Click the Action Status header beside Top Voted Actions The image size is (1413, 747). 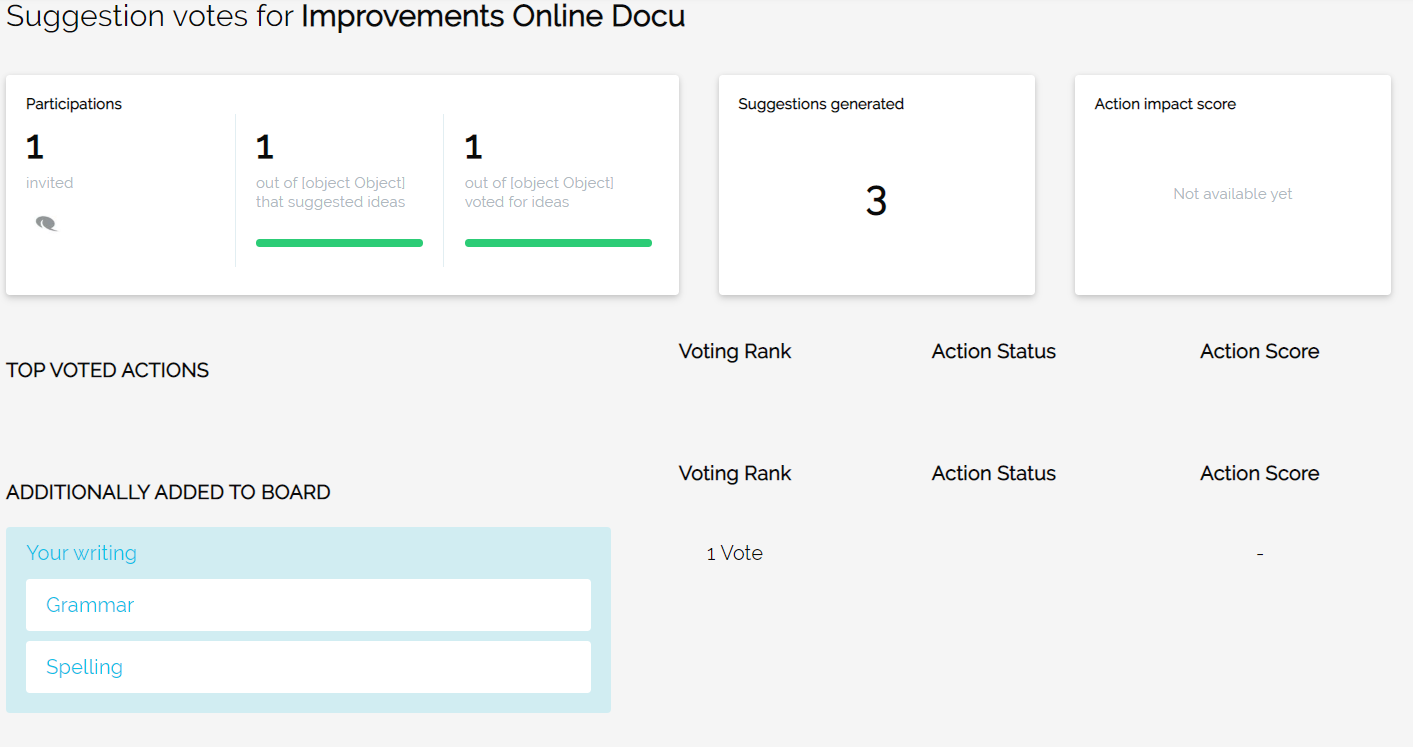click(x=994, y=351)
